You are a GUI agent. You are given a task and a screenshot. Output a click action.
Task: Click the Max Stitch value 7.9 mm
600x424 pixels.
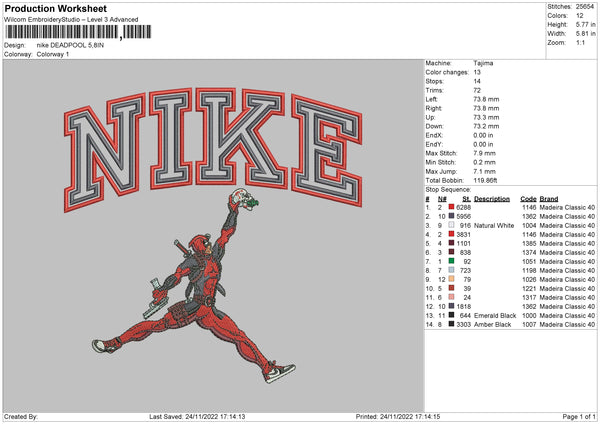click(484, 153)
